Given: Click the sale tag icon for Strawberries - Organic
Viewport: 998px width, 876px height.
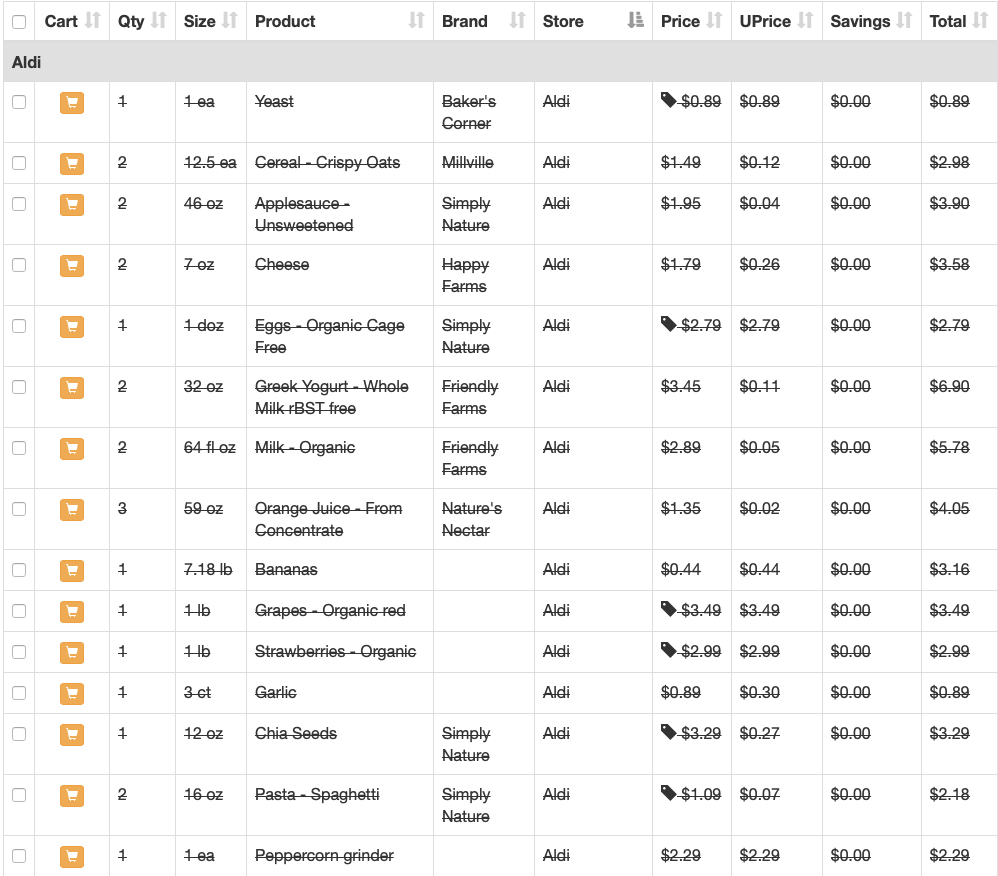Looking at the screenshot, I should point(668,650).
